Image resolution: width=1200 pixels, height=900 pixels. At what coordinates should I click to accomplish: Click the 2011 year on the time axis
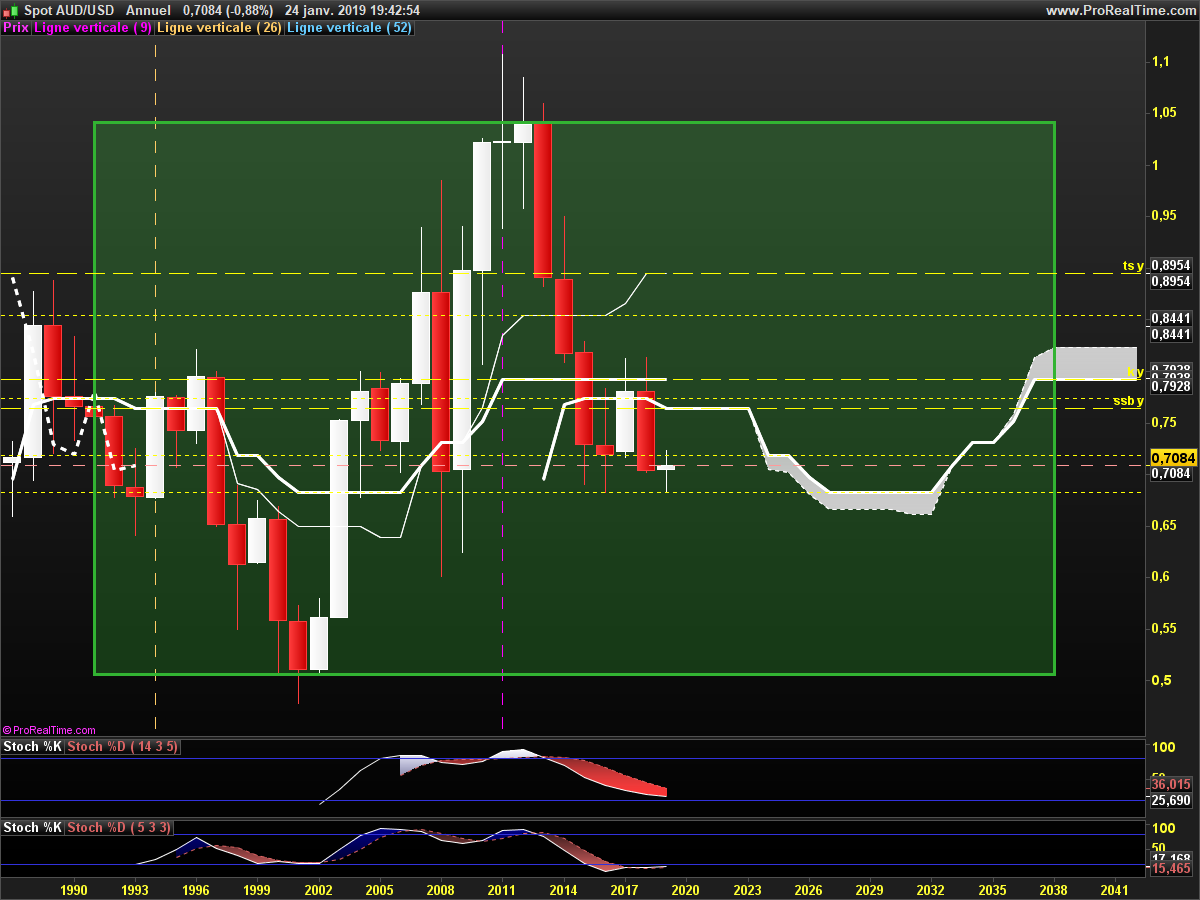point(502,890)
